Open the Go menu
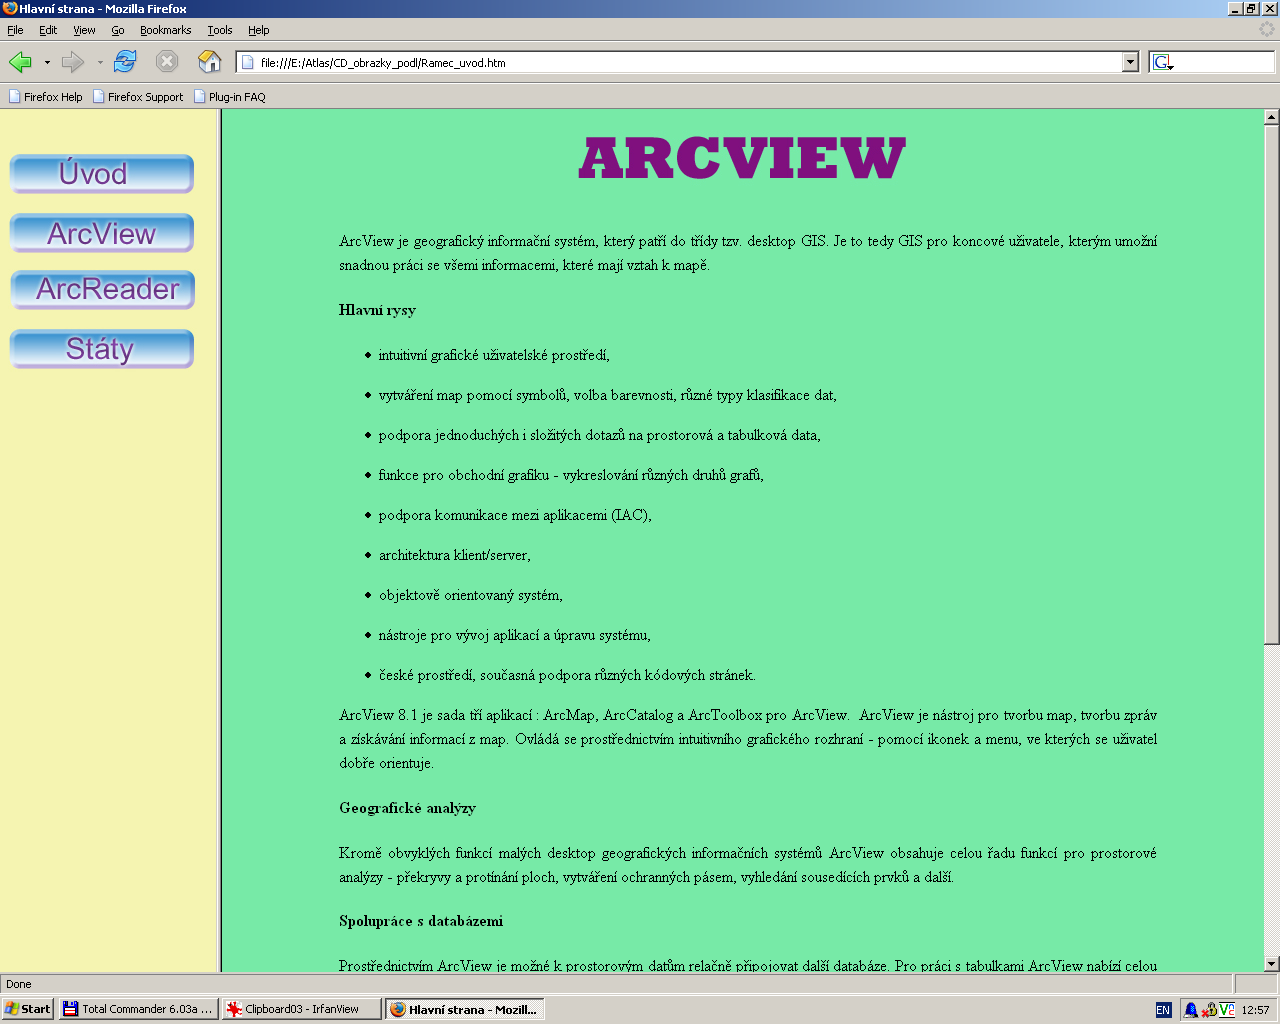 118,30
